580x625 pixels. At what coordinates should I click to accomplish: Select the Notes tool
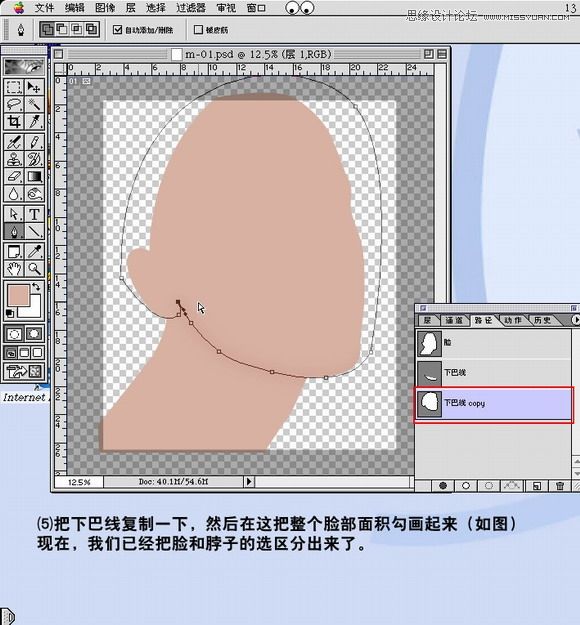[x=14, y=252]
